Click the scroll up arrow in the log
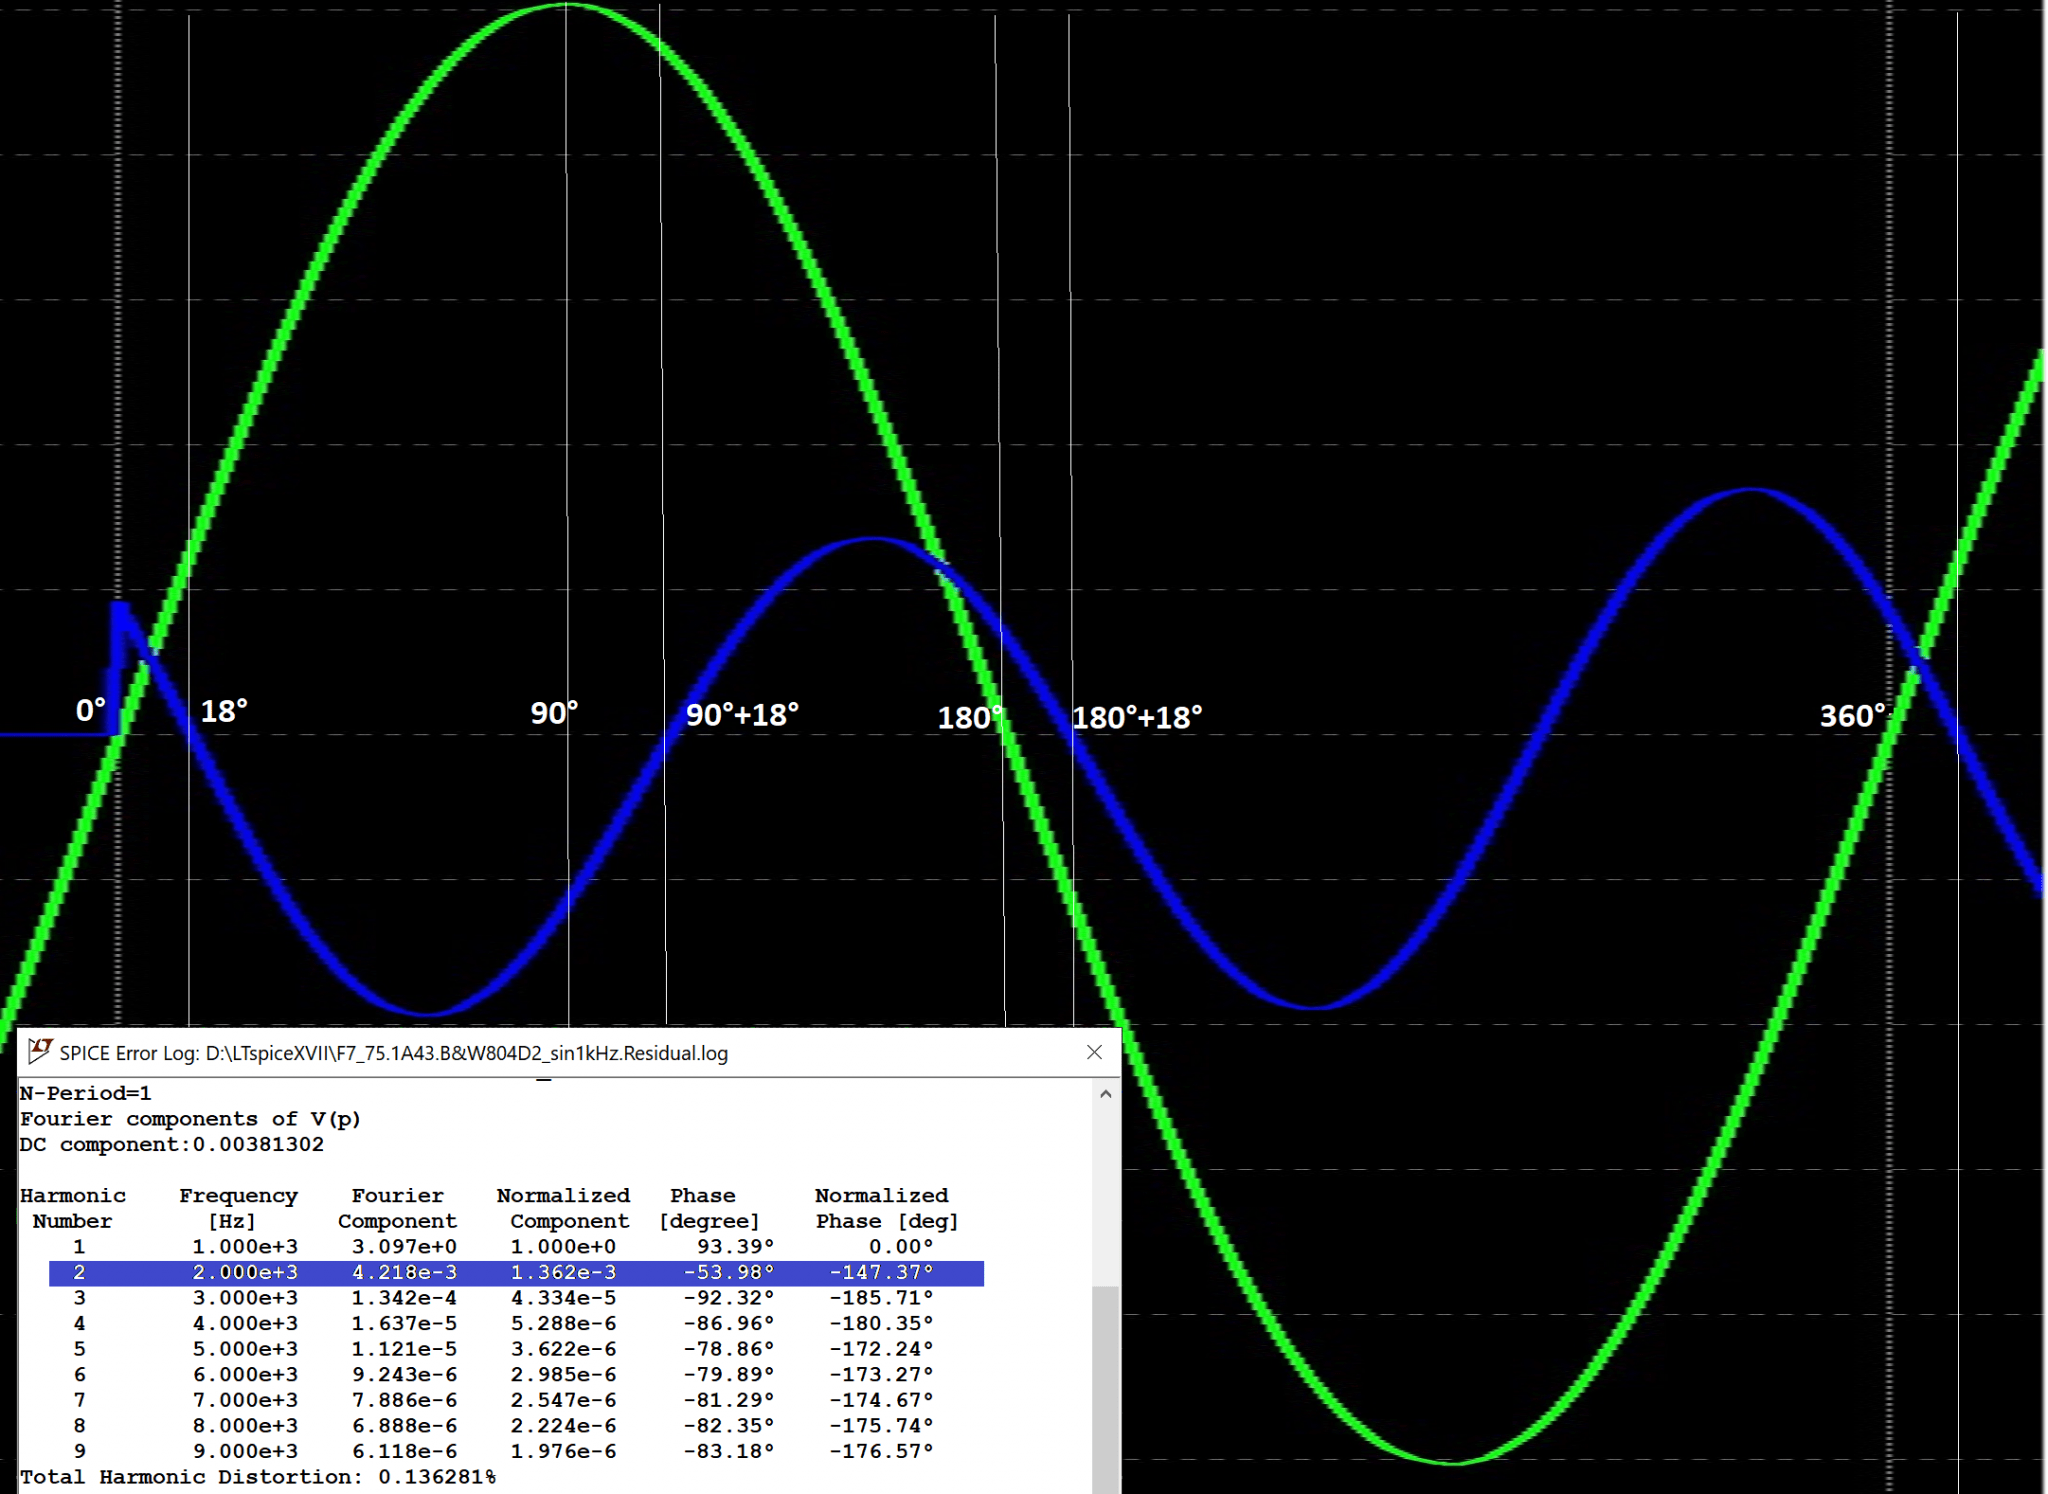The image size is (2048, 1494). click(x=1105, y=1094)
